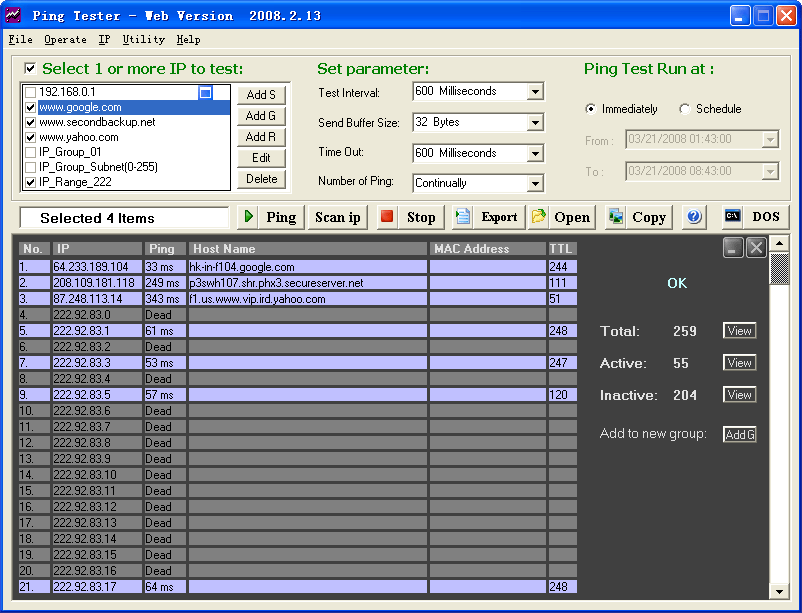The image size is (802, 613).
Task: Click the MAC Address column header
Action: pos(487,249)
